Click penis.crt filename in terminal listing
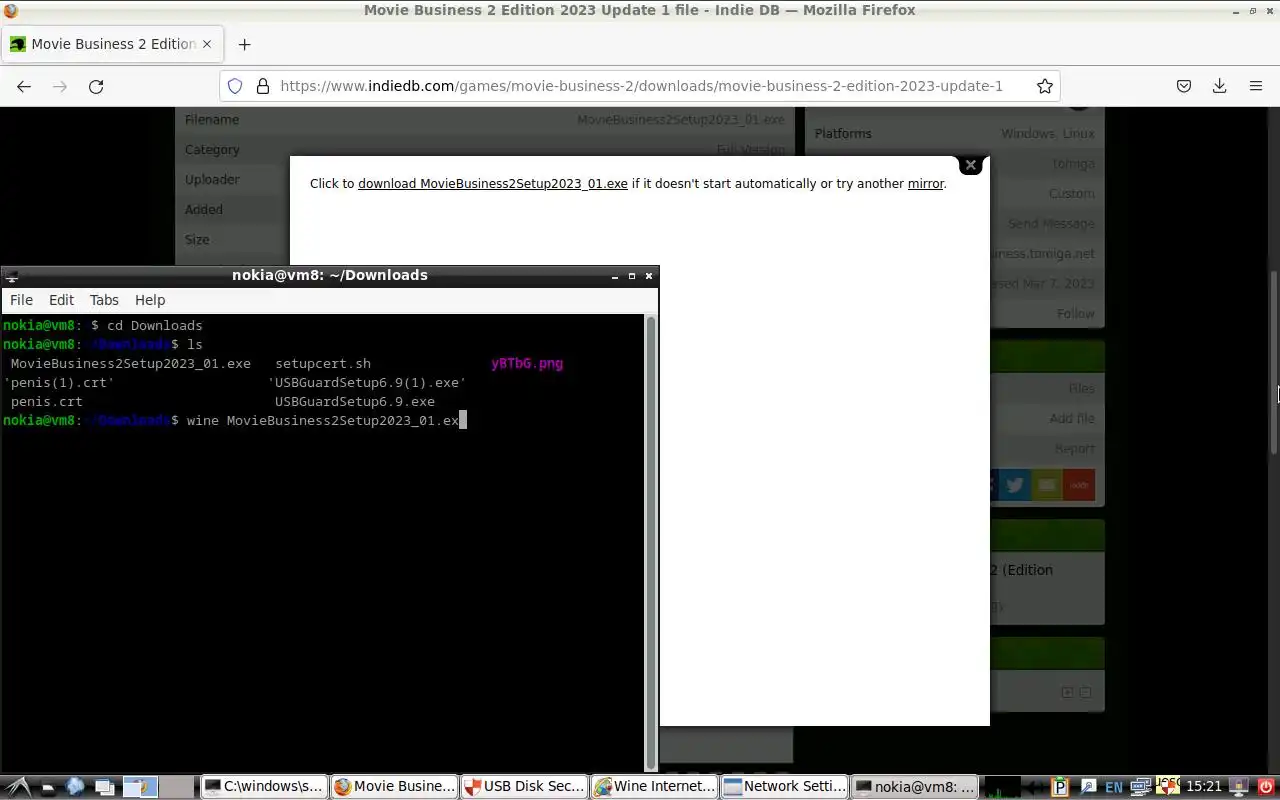The image size is (1280, 800). [x=47, y=402]
